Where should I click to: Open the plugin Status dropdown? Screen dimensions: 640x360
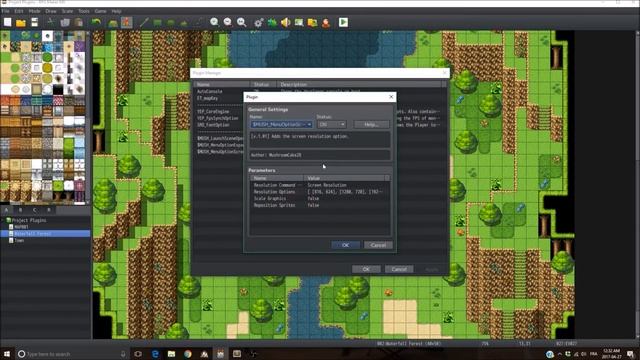point(331,124)
